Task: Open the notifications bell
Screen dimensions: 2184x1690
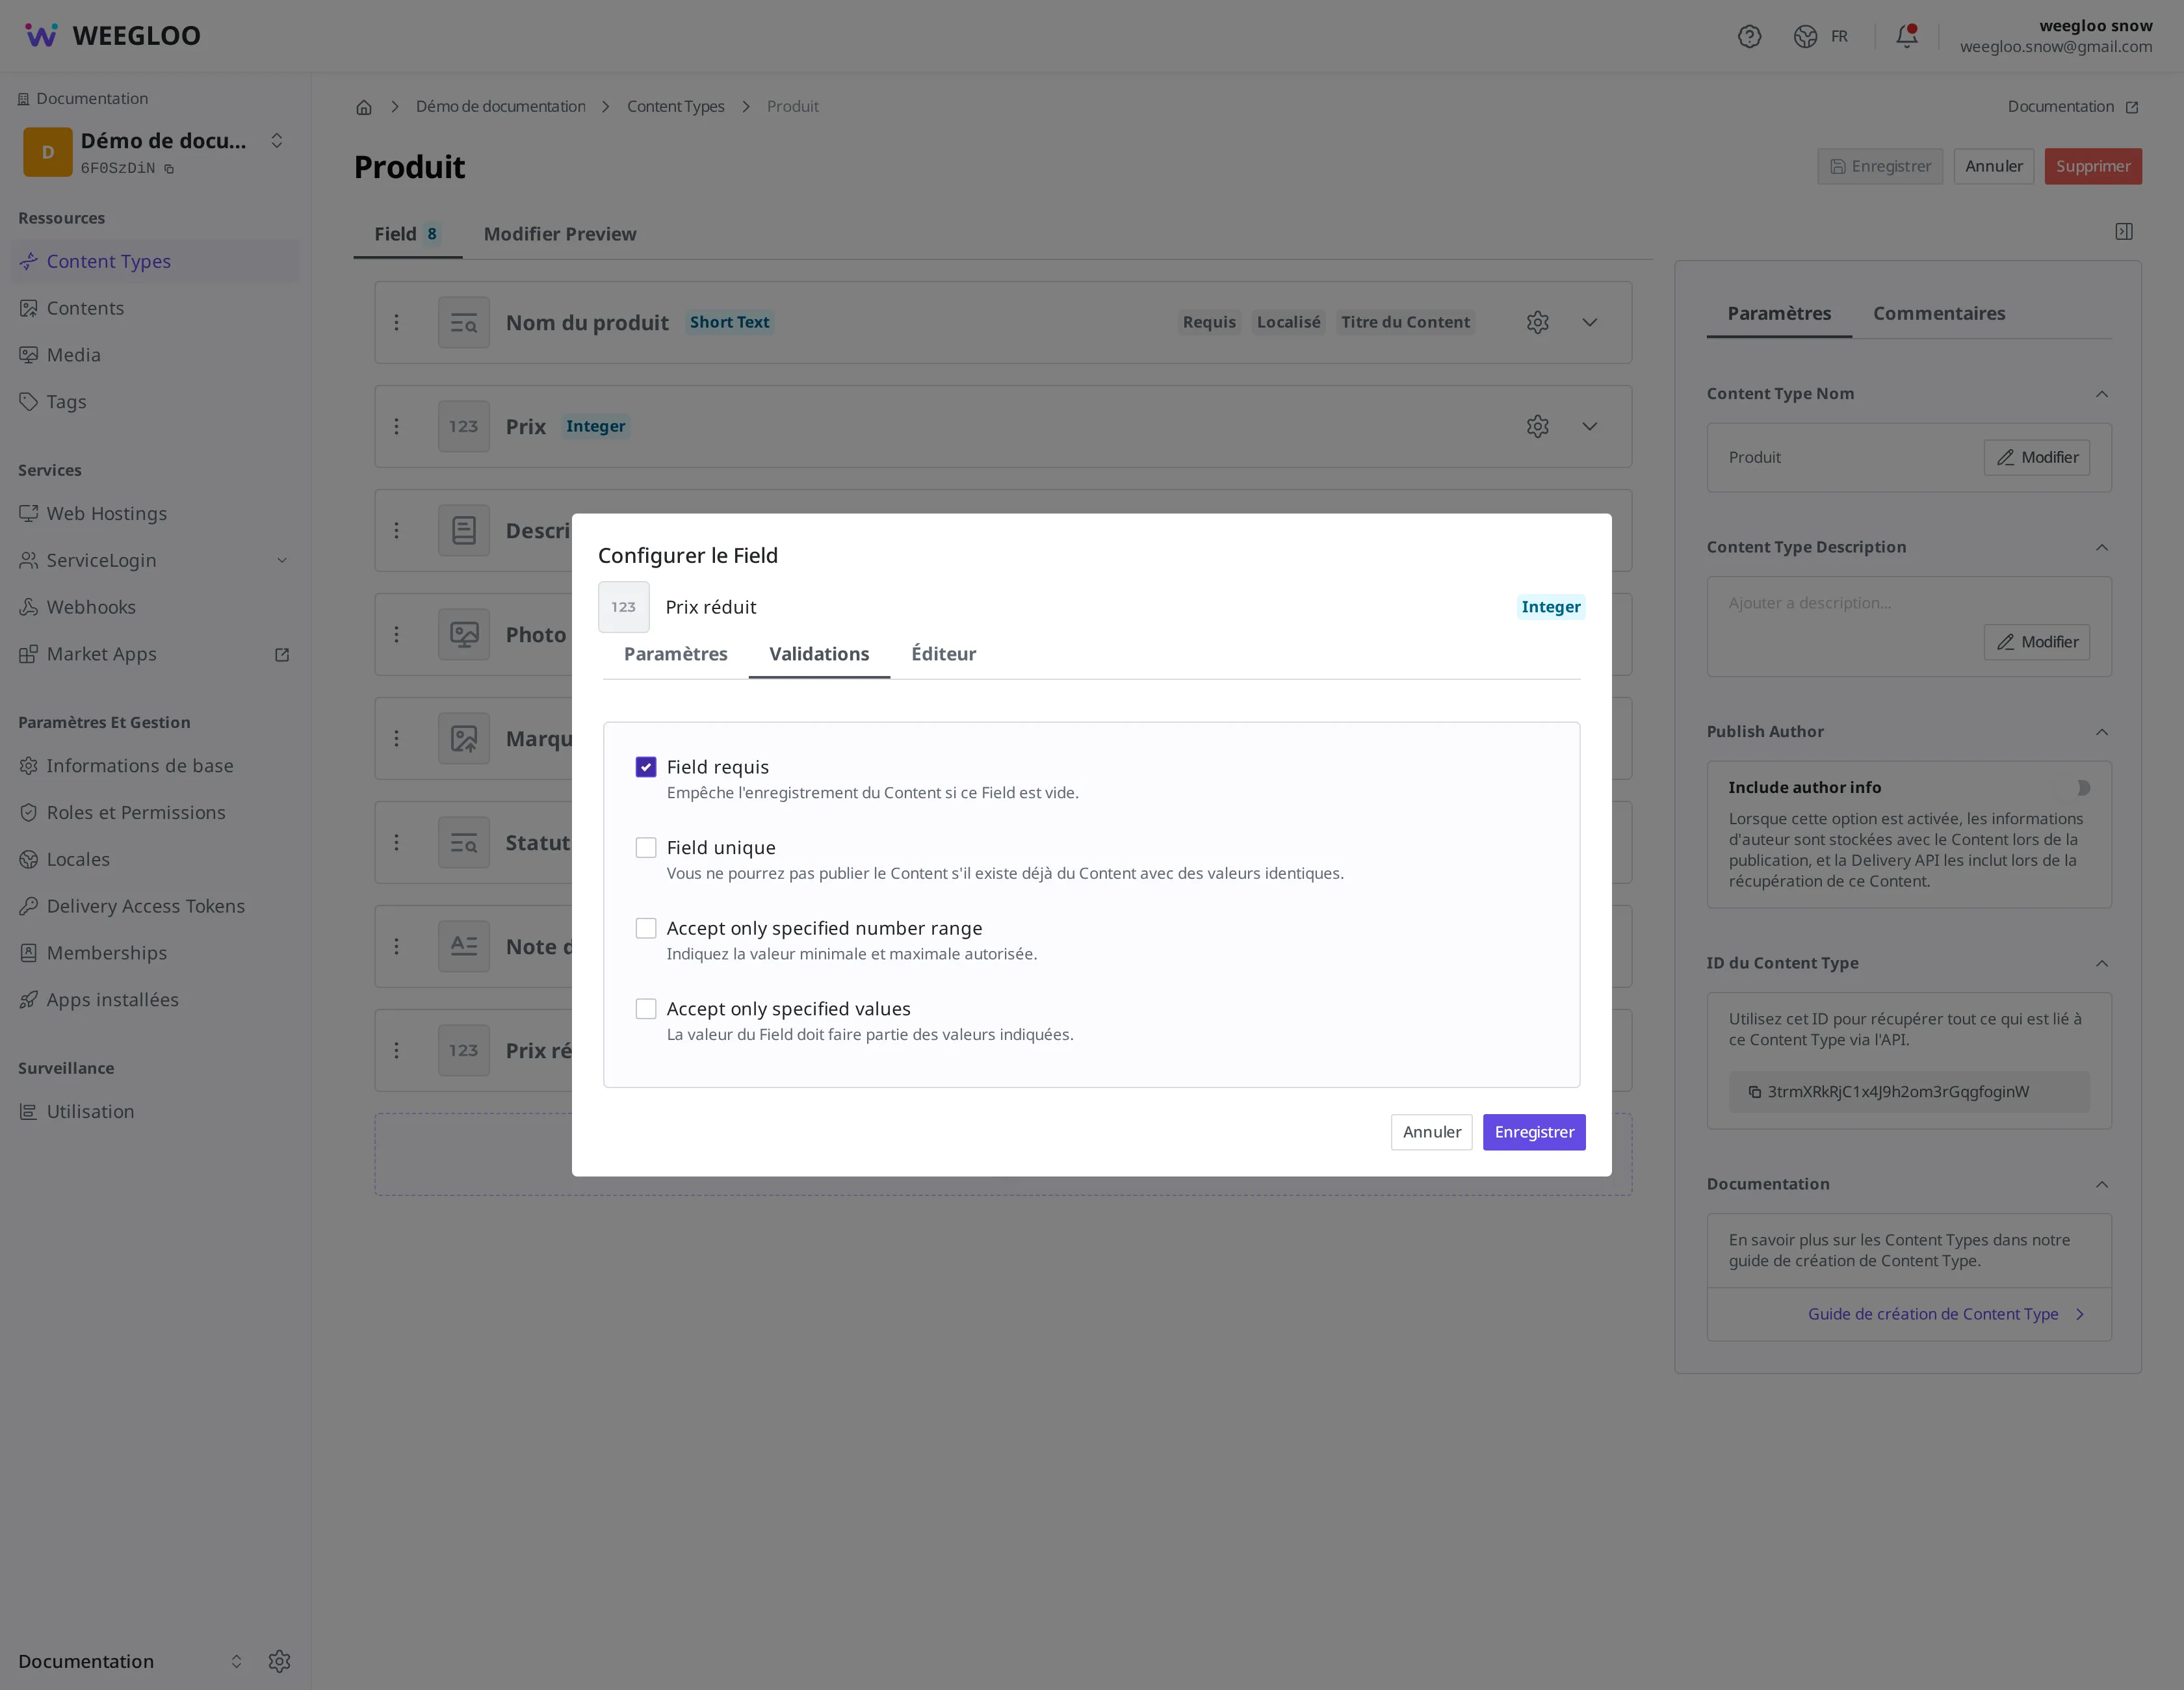Action: pyautogui.click(x=1906, y=36)
